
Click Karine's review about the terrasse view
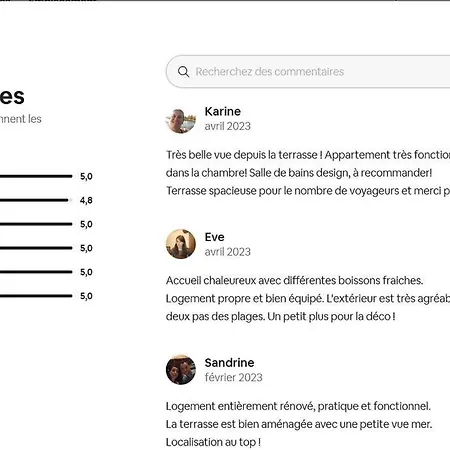coord(308,173)
